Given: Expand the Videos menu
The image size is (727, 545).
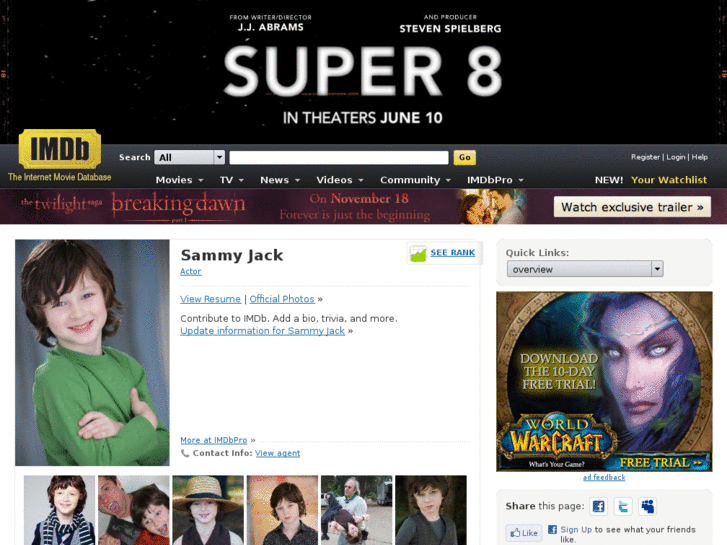Looking at the screenshot, I should [340, 180].
